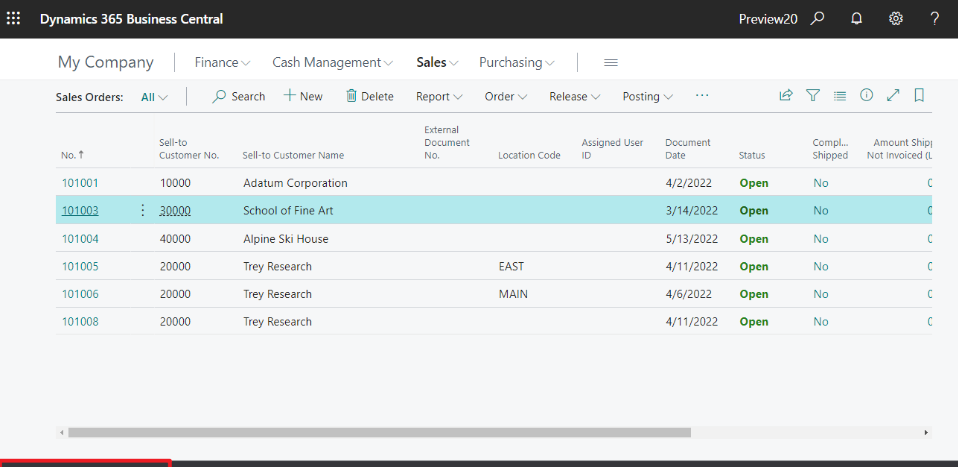This screenshot has height=467, width=958.
Task: Click the Assigned User ID column header
Action: [x=612, y=149]
